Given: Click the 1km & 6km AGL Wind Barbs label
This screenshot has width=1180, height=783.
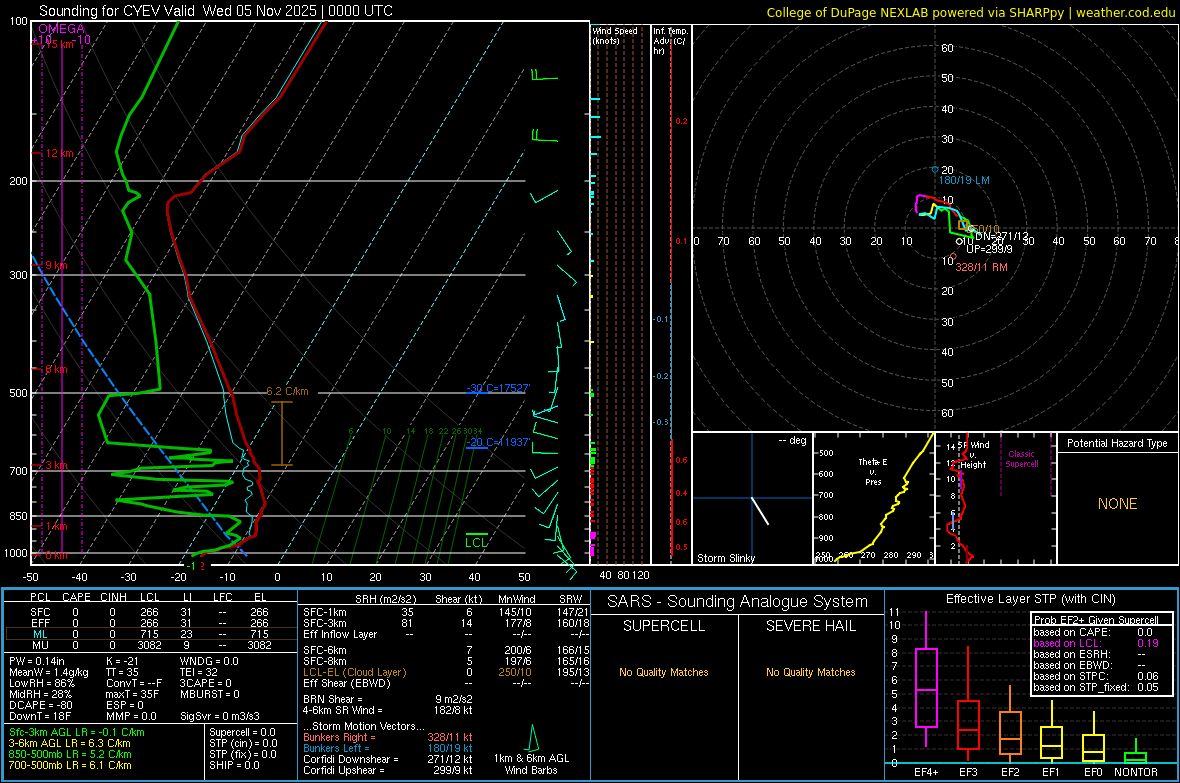Looking at the screenshot, I should tap(531, 764).
